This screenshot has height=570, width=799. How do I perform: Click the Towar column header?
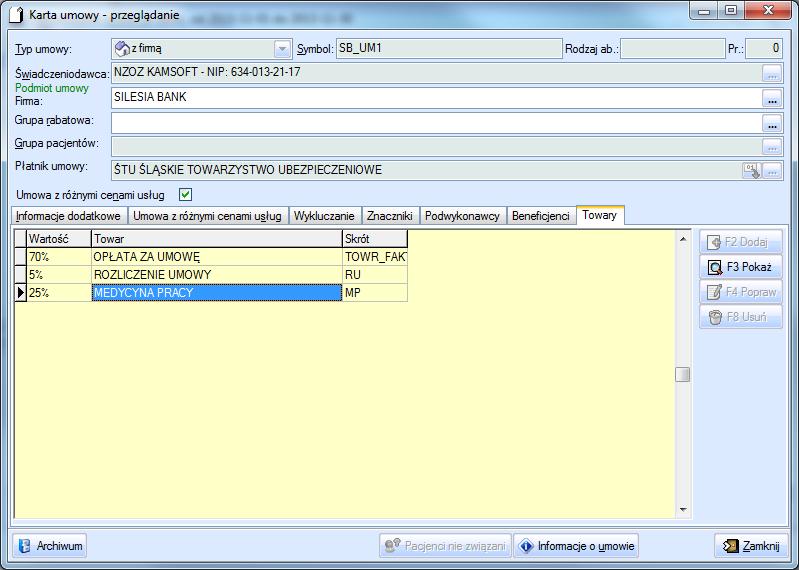coord(217,238)
